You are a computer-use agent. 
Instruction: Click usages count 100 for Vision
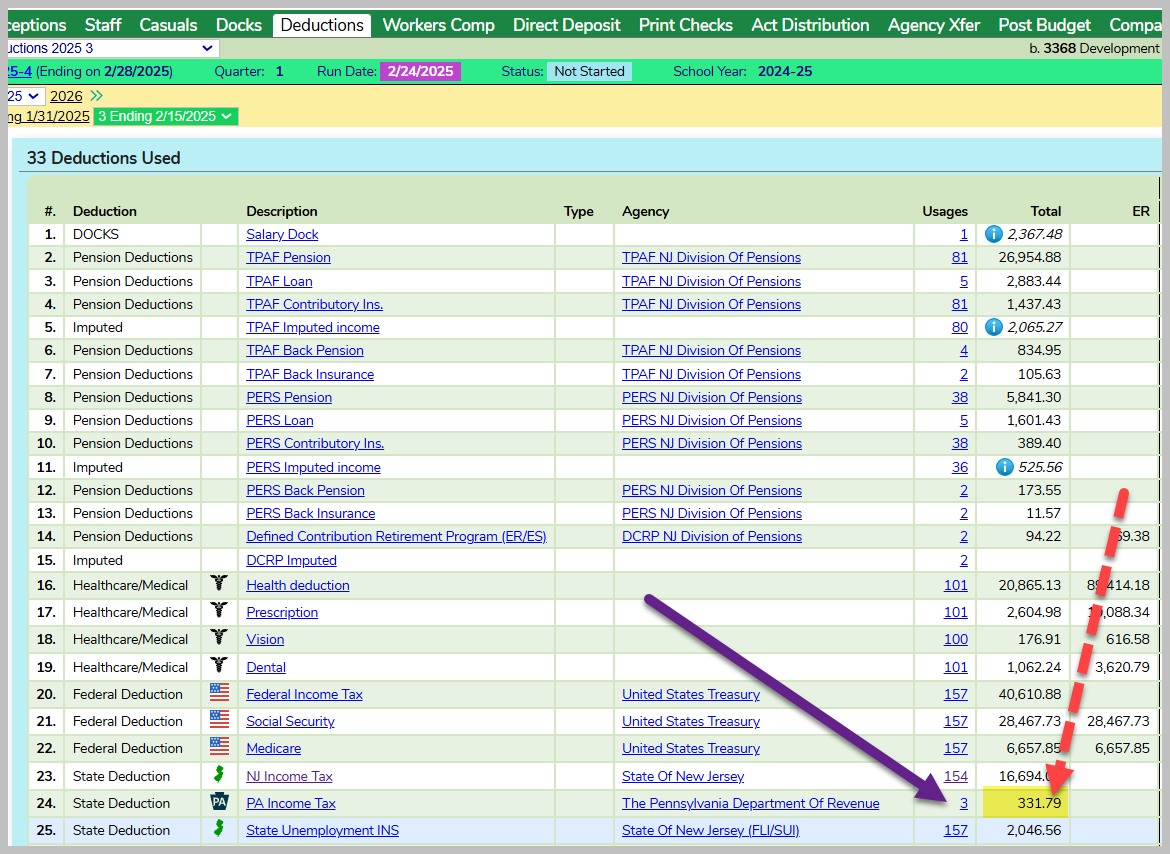(x=956, y=639)
